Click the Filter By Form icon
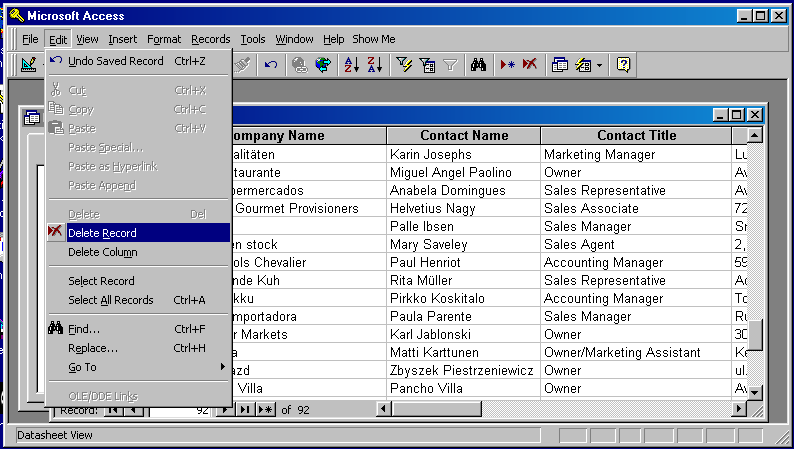The image size is (794, 449). (427, 65)
